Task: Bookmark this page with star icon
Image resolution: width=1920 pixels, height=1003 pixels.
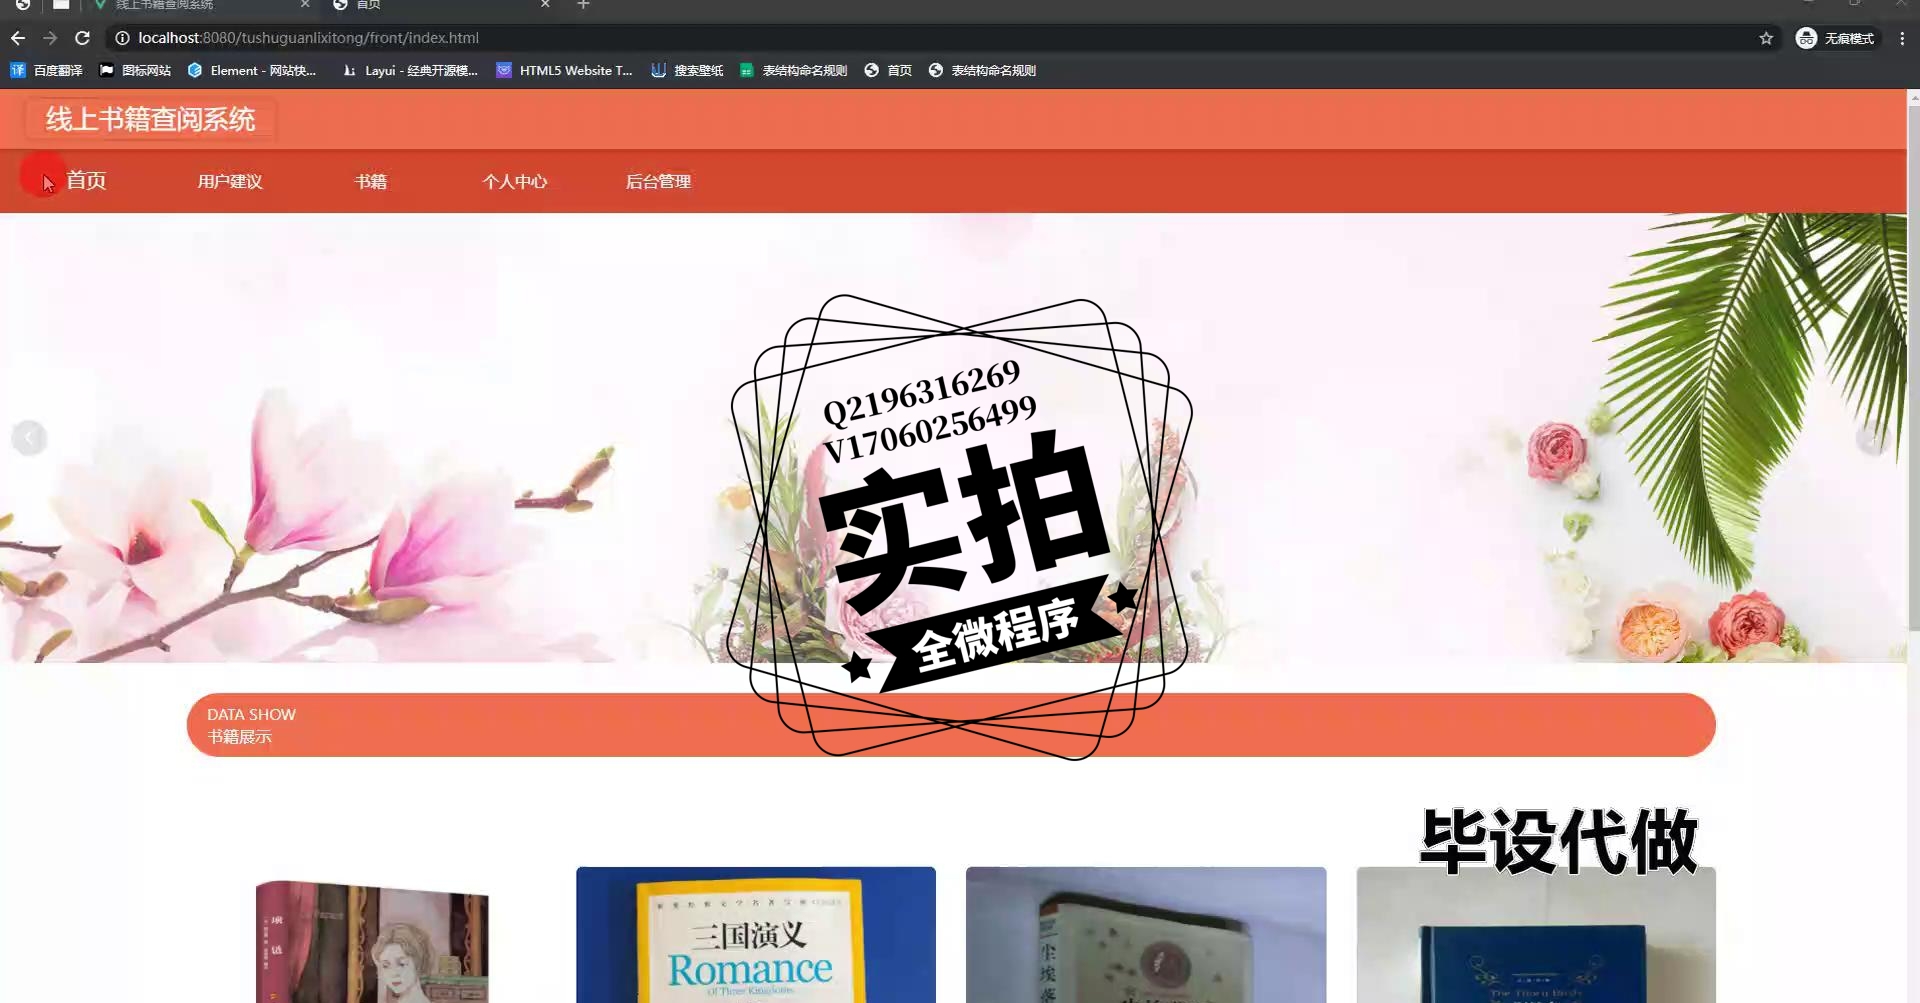Action: click(1766, 38)
